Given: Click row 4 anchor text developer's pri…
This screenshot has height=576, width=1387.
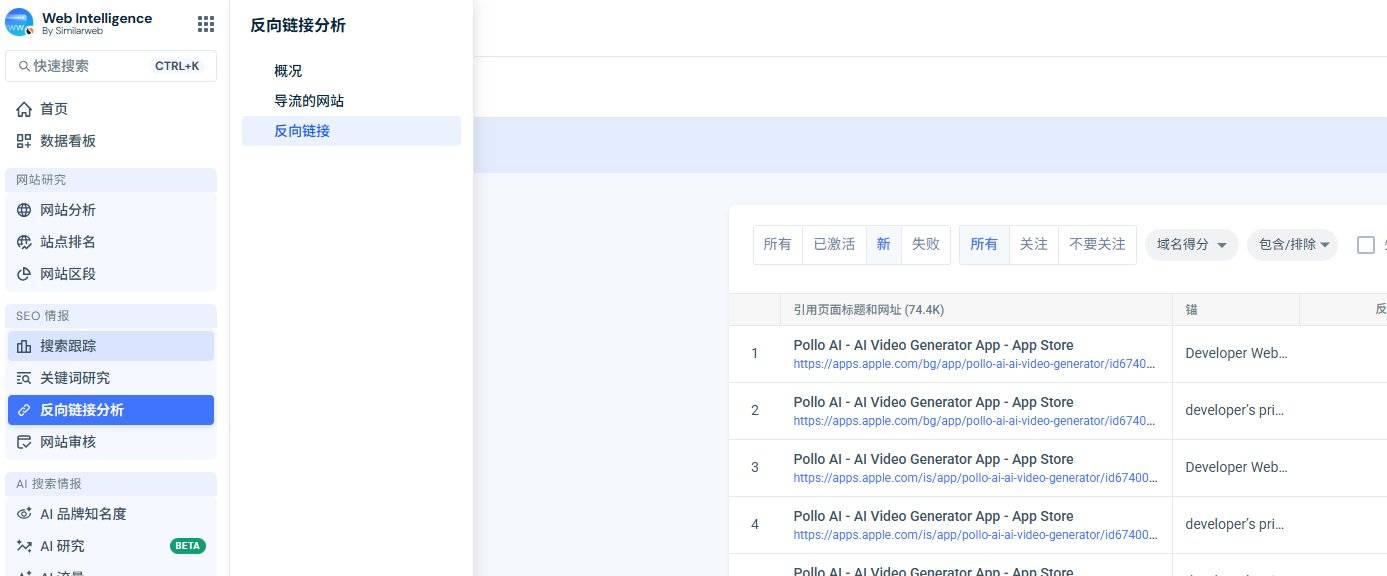Looking at the screenshot, I should pyautogui.click(x=1234, y=524).
